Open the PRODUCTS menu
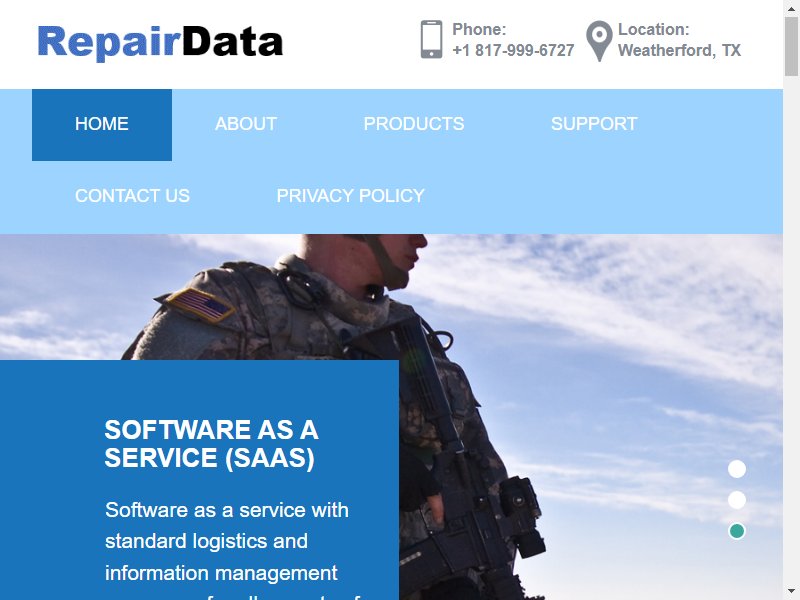Viewport: 800px width, 600px height. pos(414,124)
